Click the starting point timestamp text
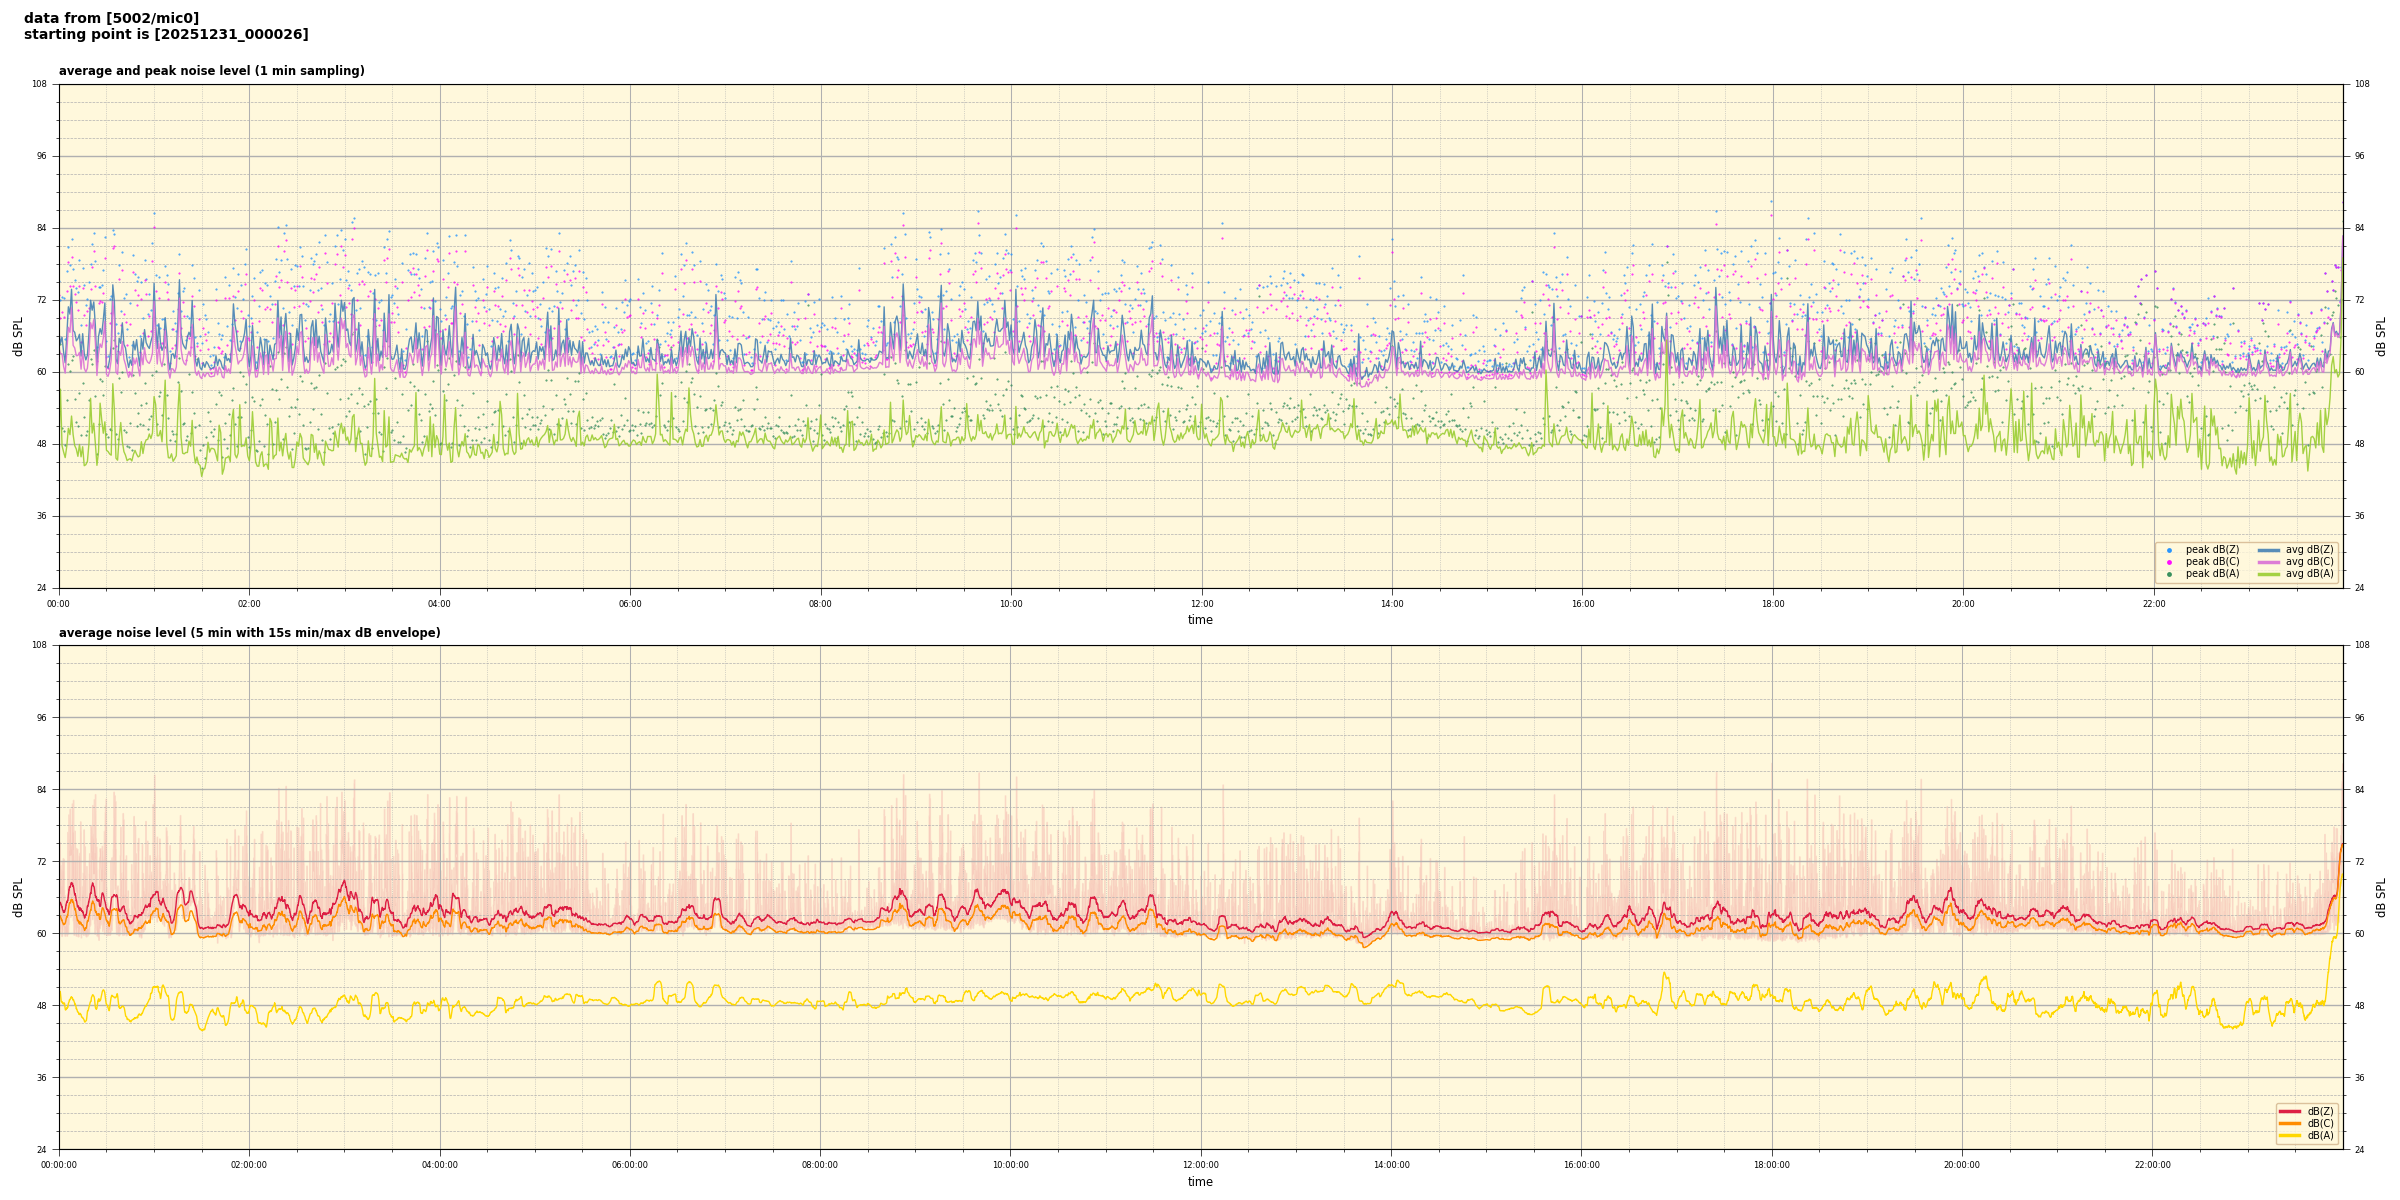2400x1200 pixels. 166,35
